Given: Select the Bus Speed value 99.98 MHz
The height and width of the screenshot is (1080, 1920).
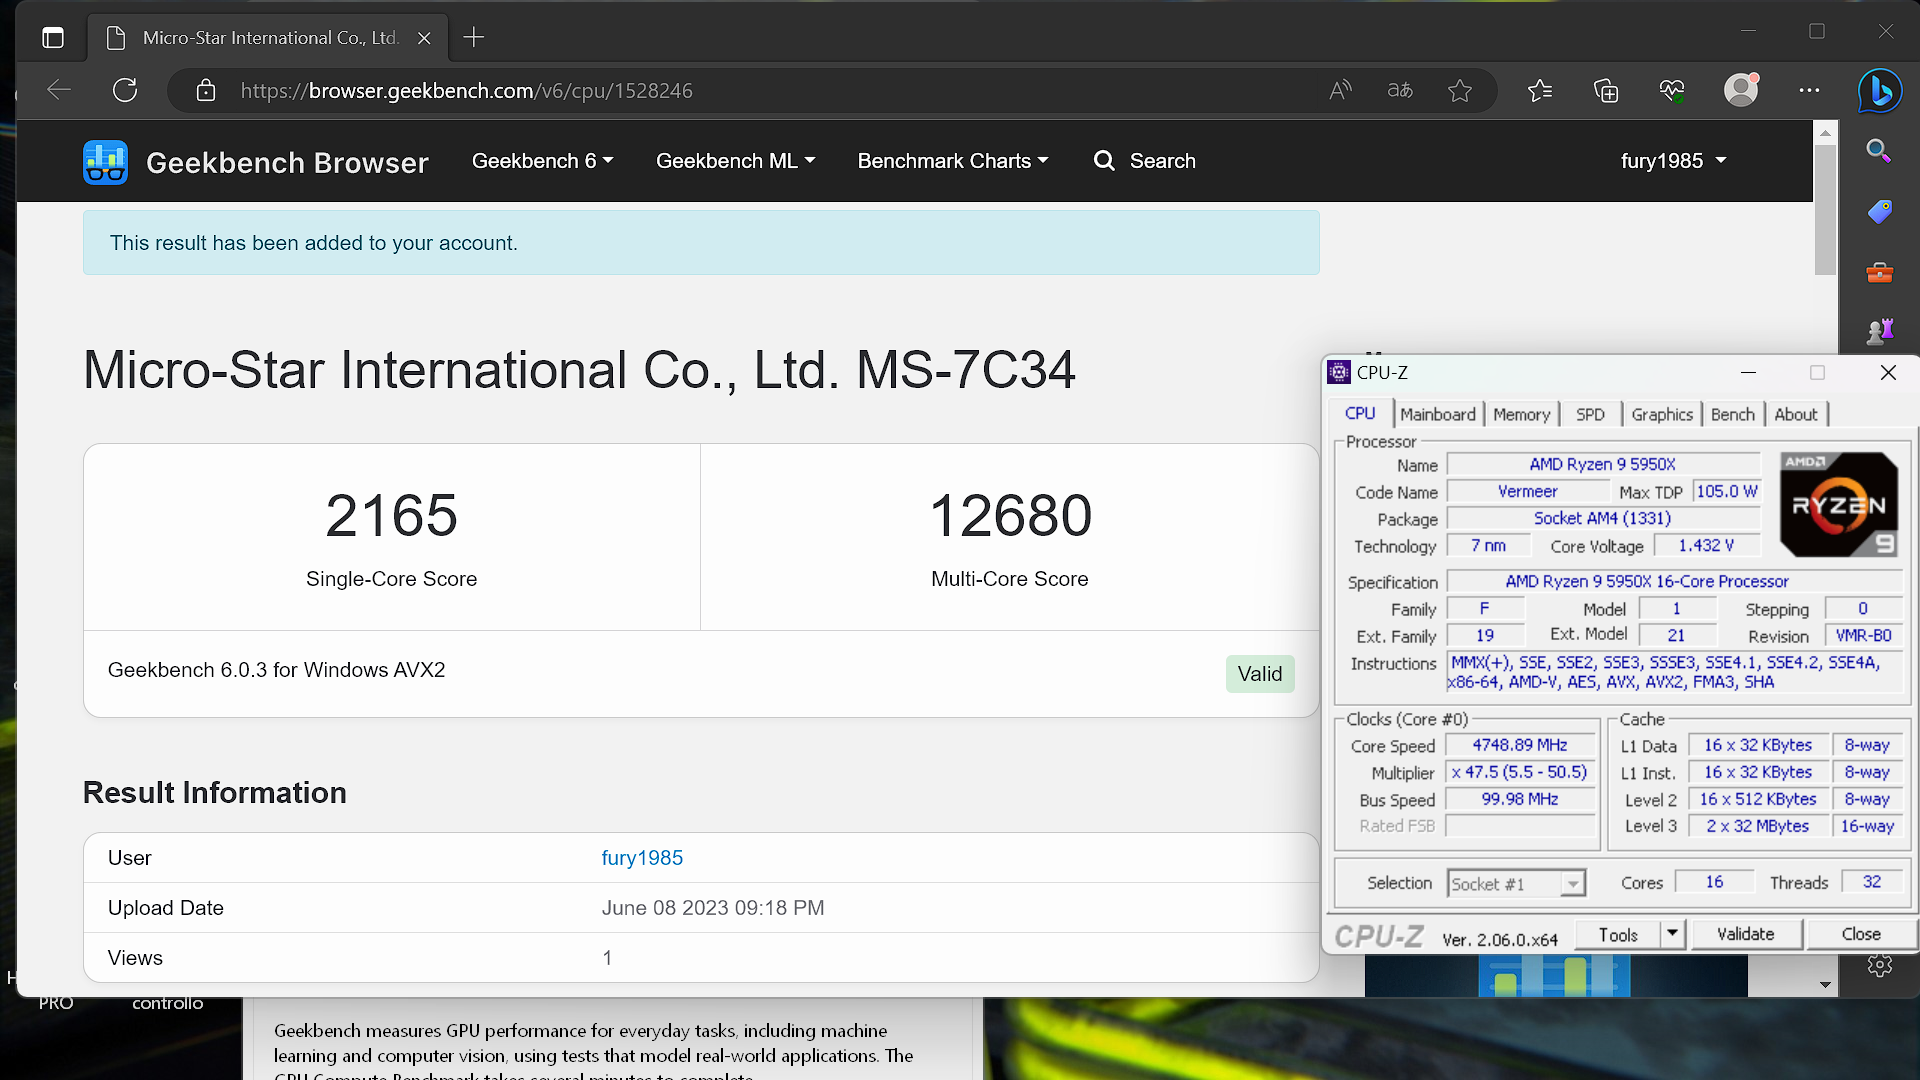Looking at the screenshot, I should [1520, 799].
